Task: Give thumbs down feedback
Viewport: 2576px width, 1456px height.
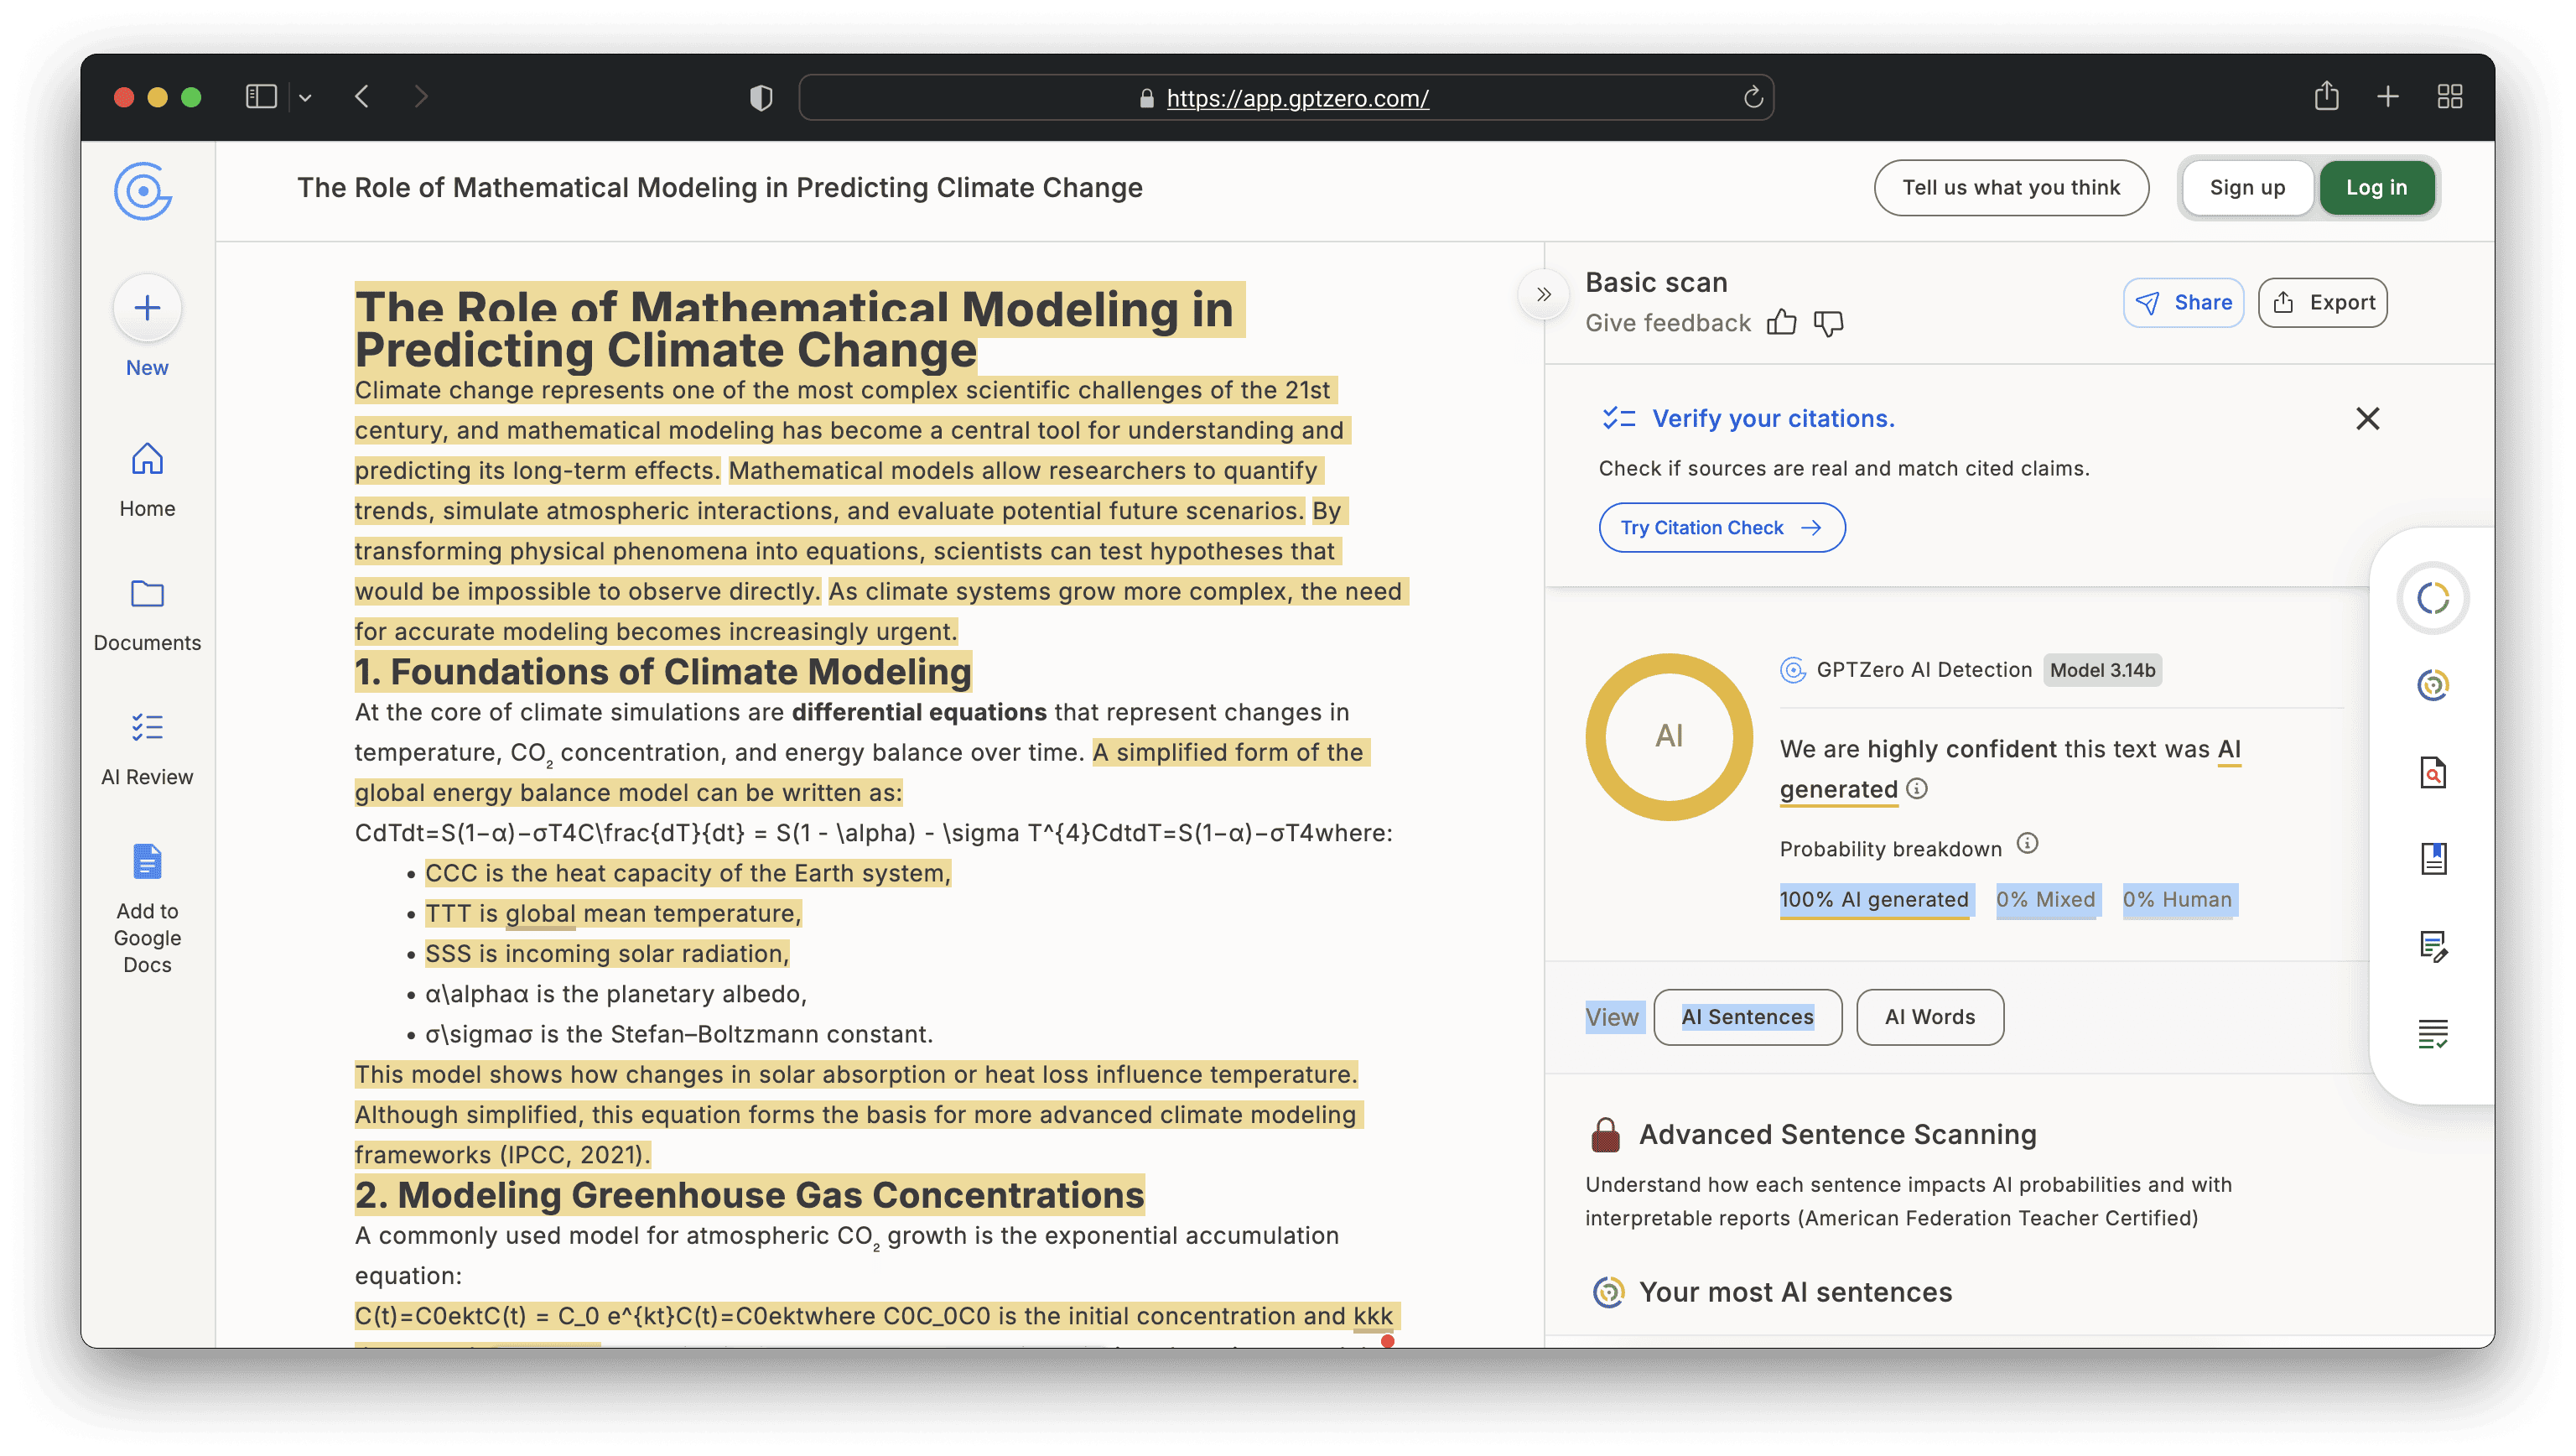Action: point(1828,323)
